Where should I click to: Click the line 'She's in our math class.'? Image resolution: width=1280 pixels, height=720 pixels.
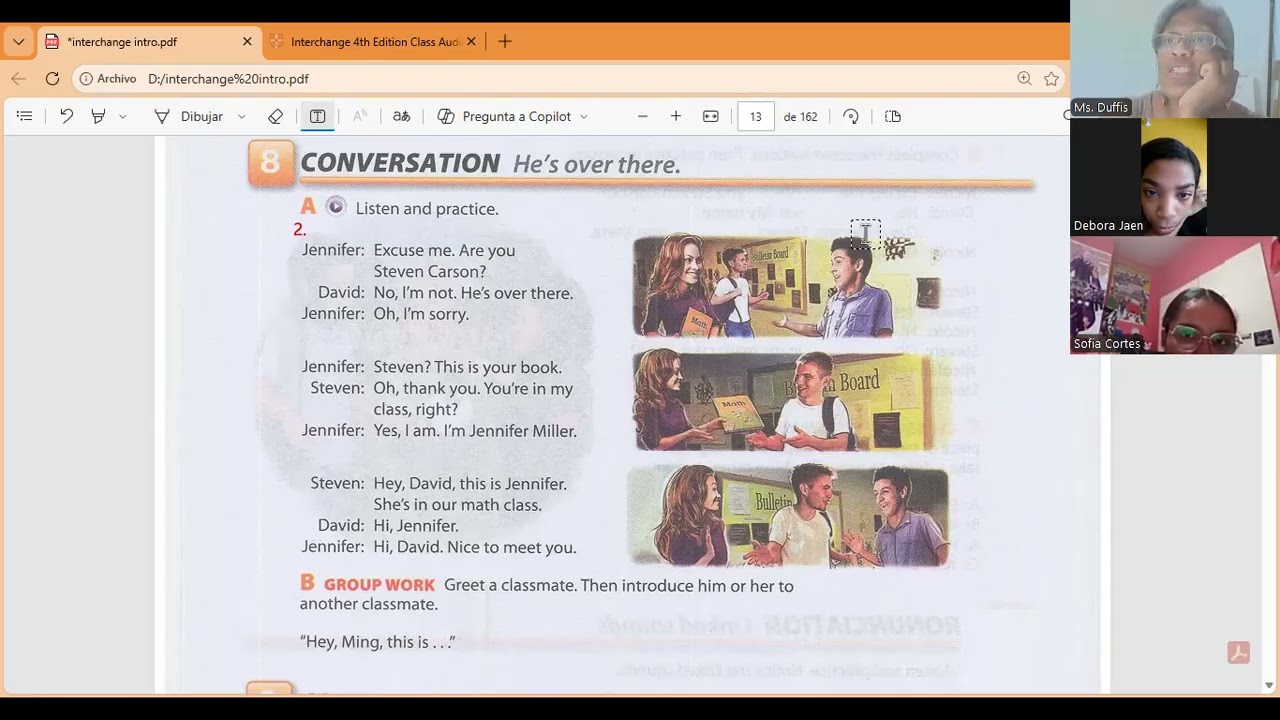pyautogui.click(x=458, y=505)
